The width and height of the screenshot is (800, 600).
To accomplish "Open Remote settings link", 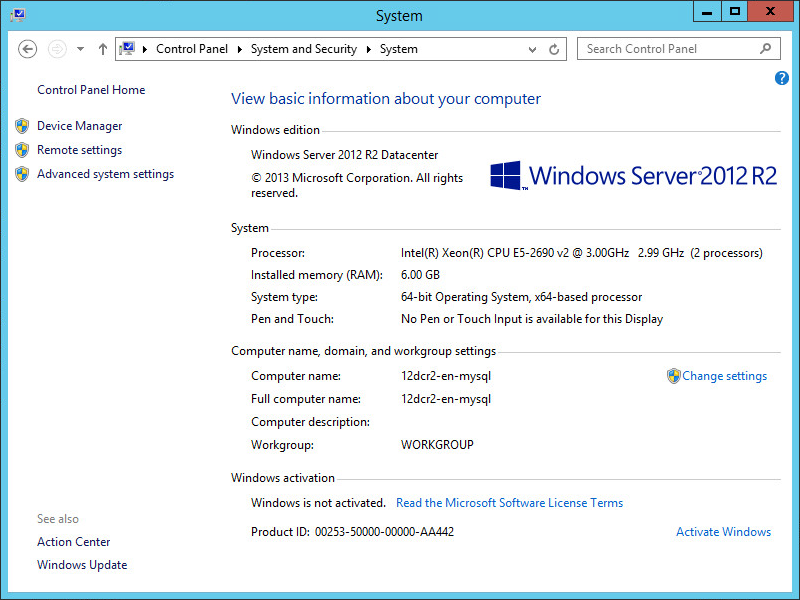I will pyautogui.click(x=80, y=150).
